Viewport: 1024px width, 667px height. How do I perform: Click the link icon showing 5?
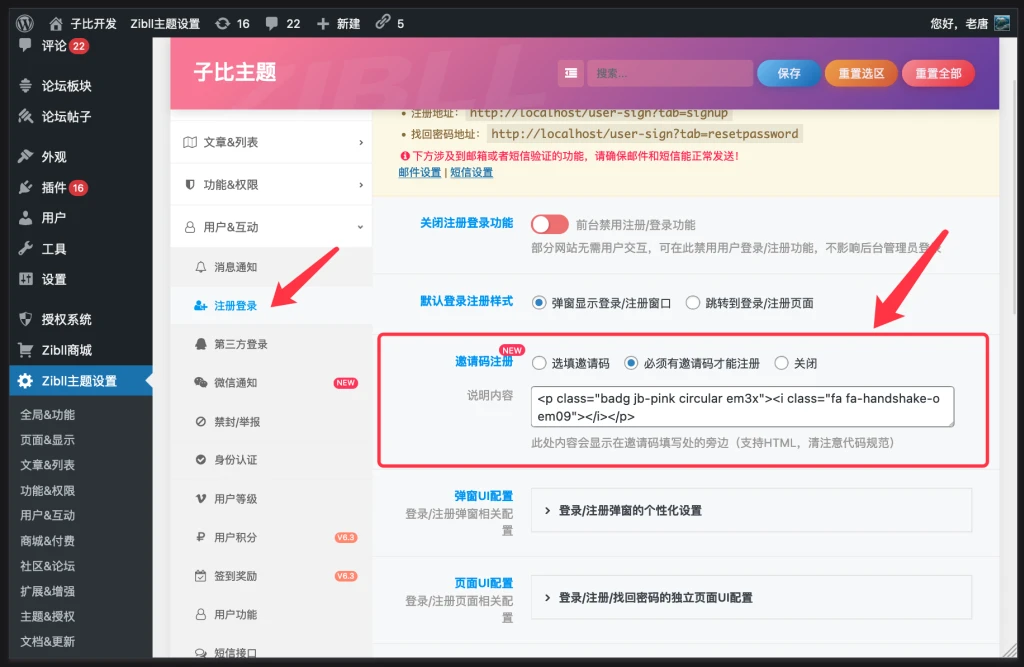[x=382, y=23]
